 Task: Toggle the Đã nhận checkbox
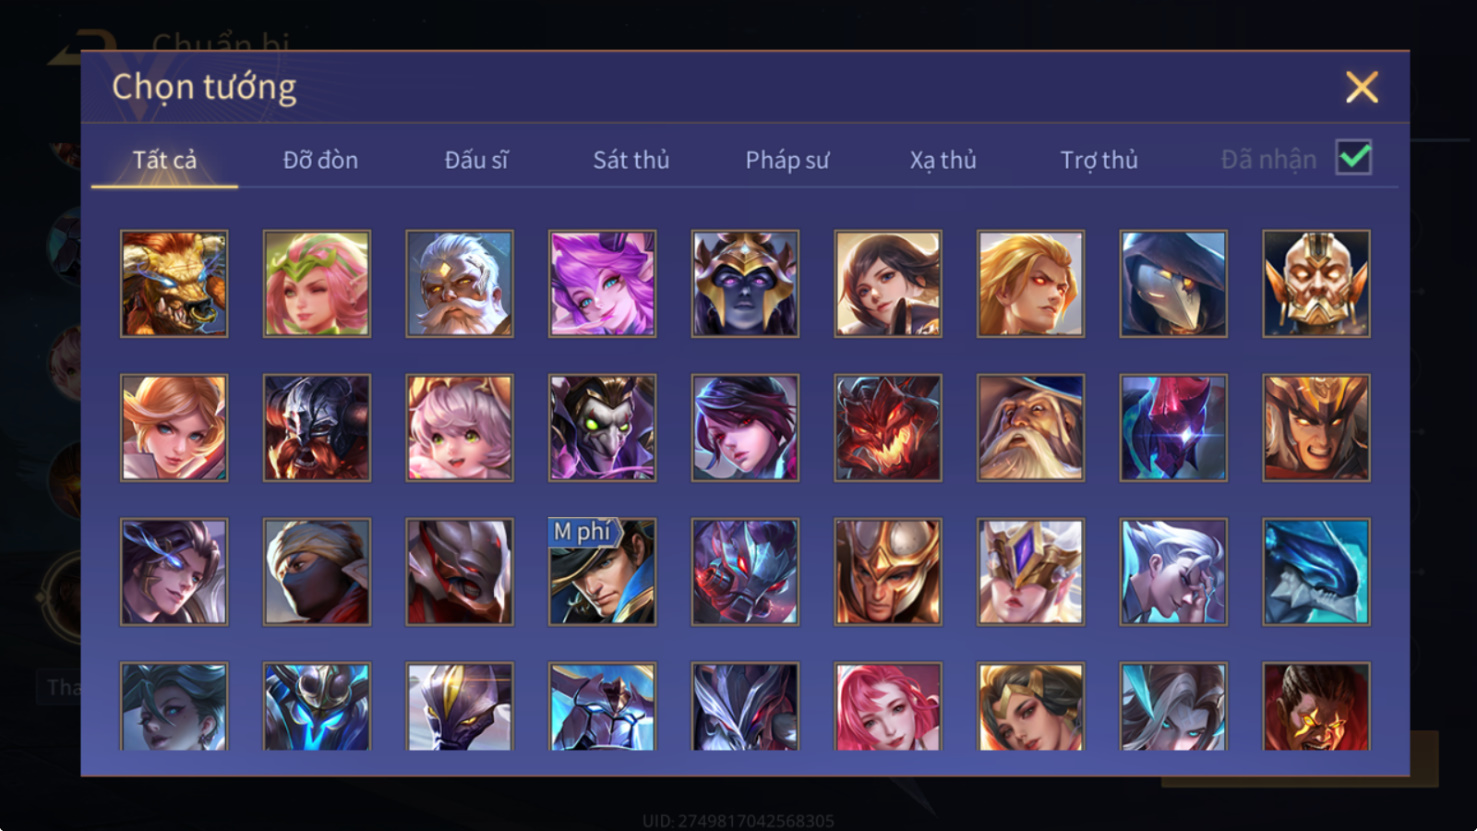click(x=1353, y=158)
